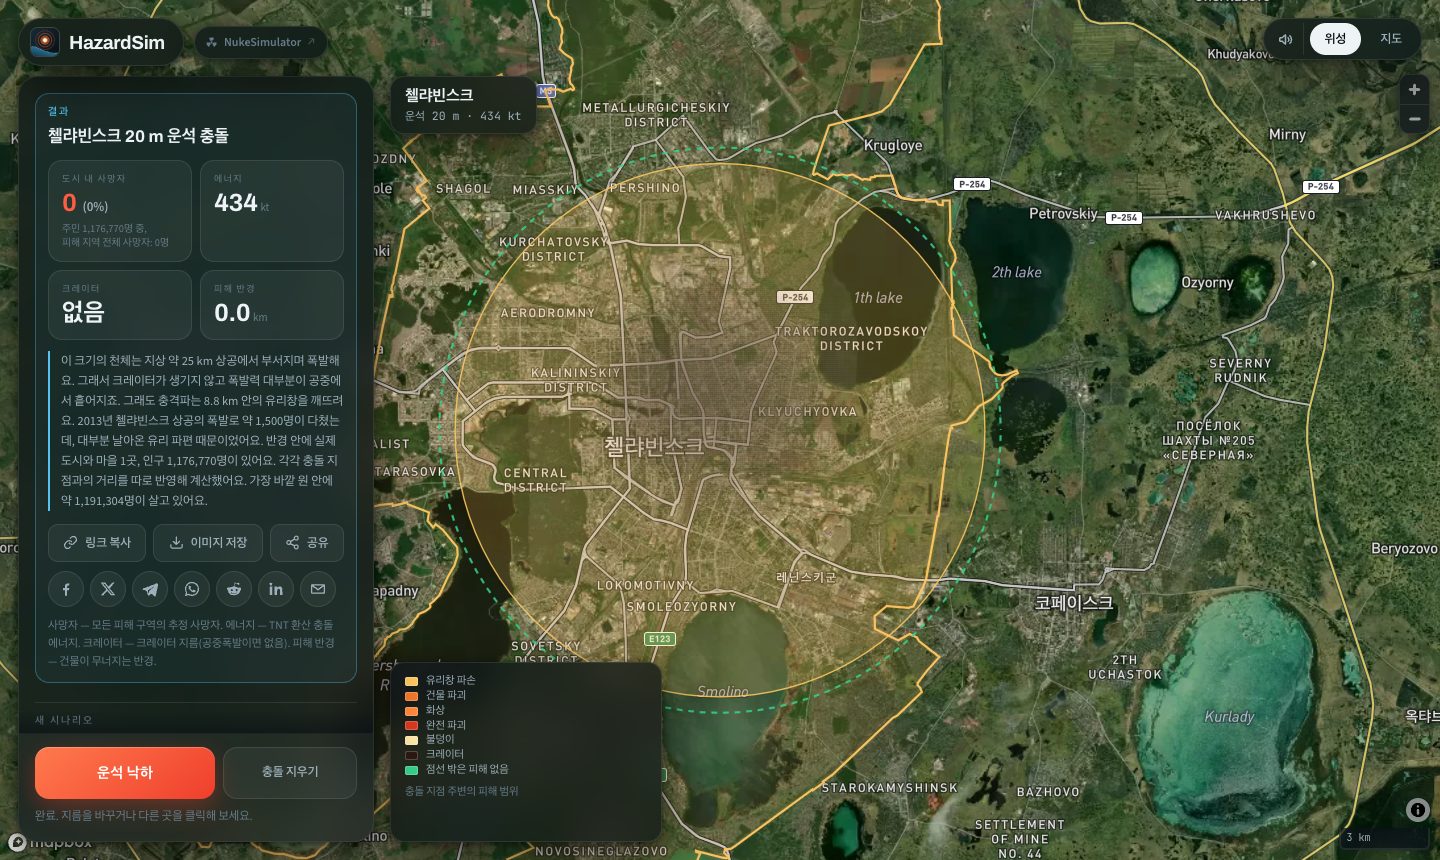Viewport: 1440px width, 860px height.
Task: Click the 첼랴빈스크 20 m 운석 충돌 title
Action: (138, 135)
